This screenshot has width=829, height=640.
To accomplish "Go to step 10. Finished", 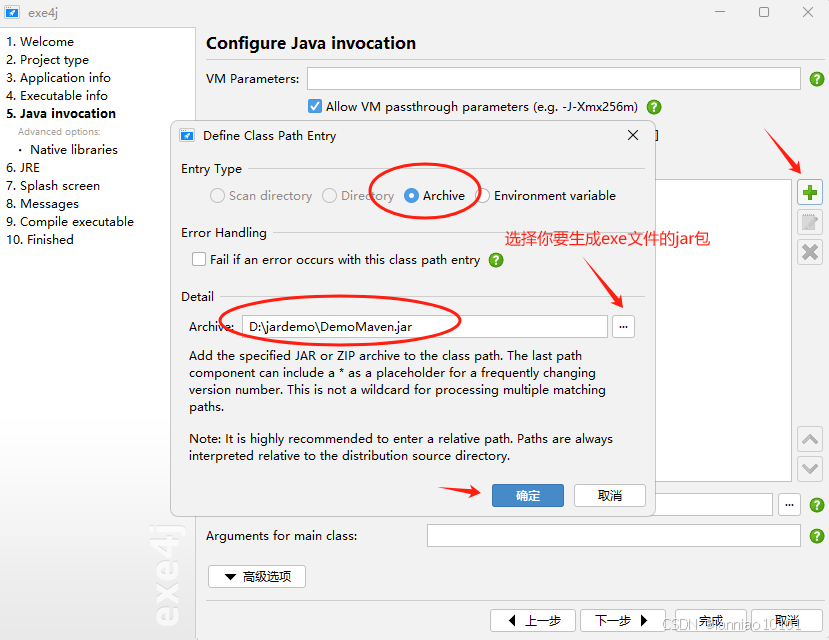I will click(x=40, y=239).
